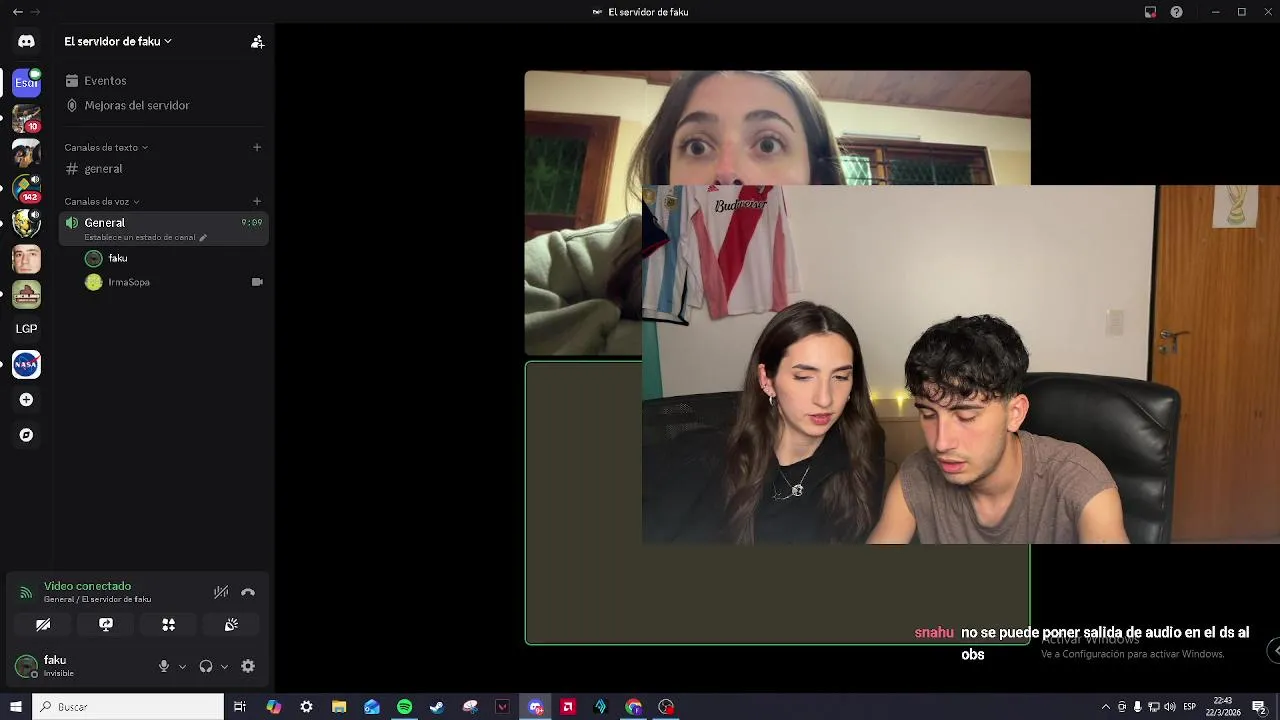Open the soundboard
The height and width of the screenshot is (720, 1280).
pyautogui.click(x=231, y=625)
